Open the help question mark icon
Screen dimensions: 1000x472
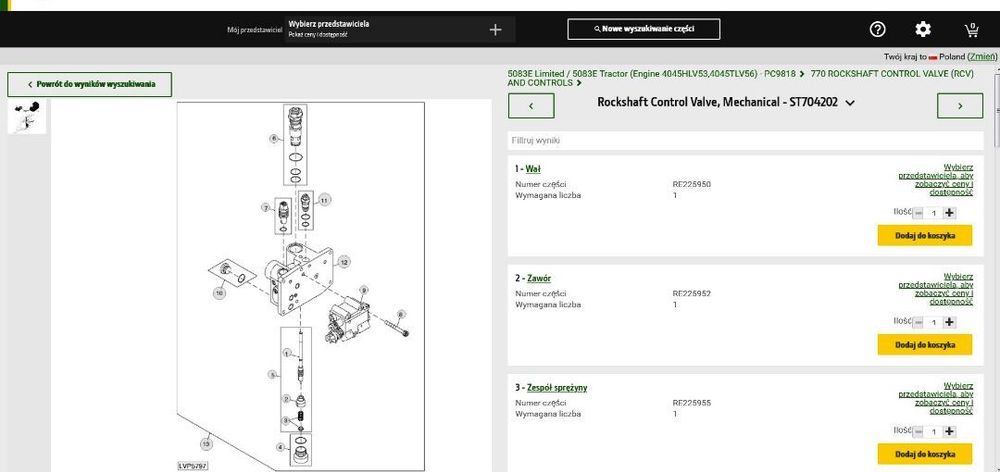coord(878,29)
